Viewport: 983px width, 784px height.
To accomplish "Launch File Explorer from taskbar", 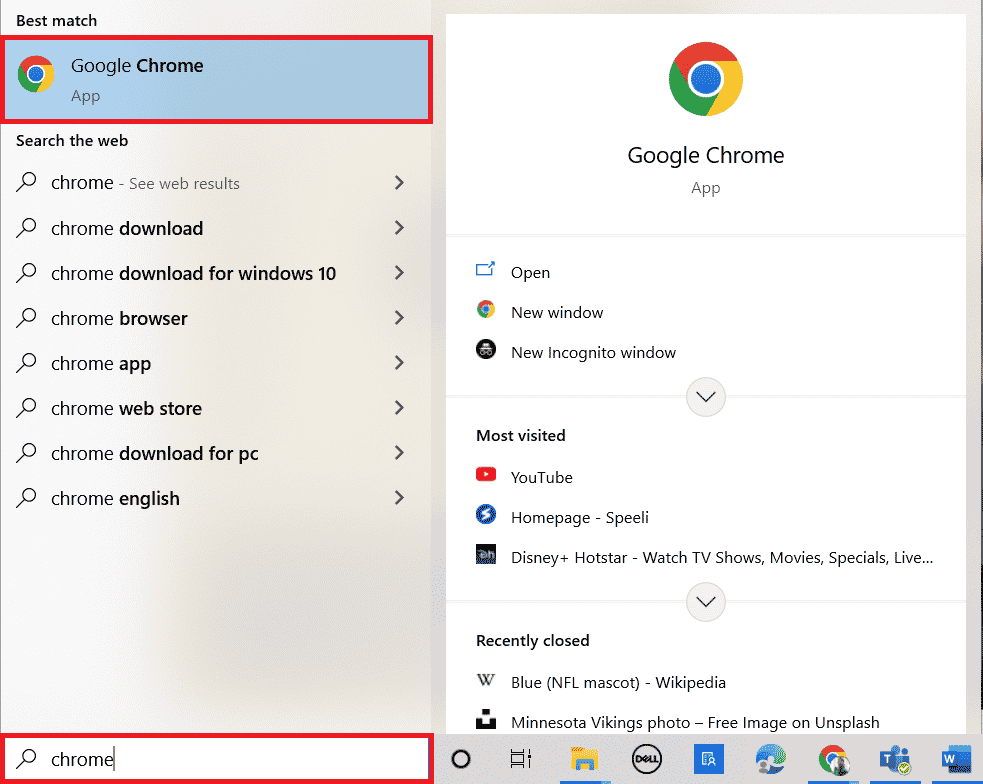I will tap(584, 759).
